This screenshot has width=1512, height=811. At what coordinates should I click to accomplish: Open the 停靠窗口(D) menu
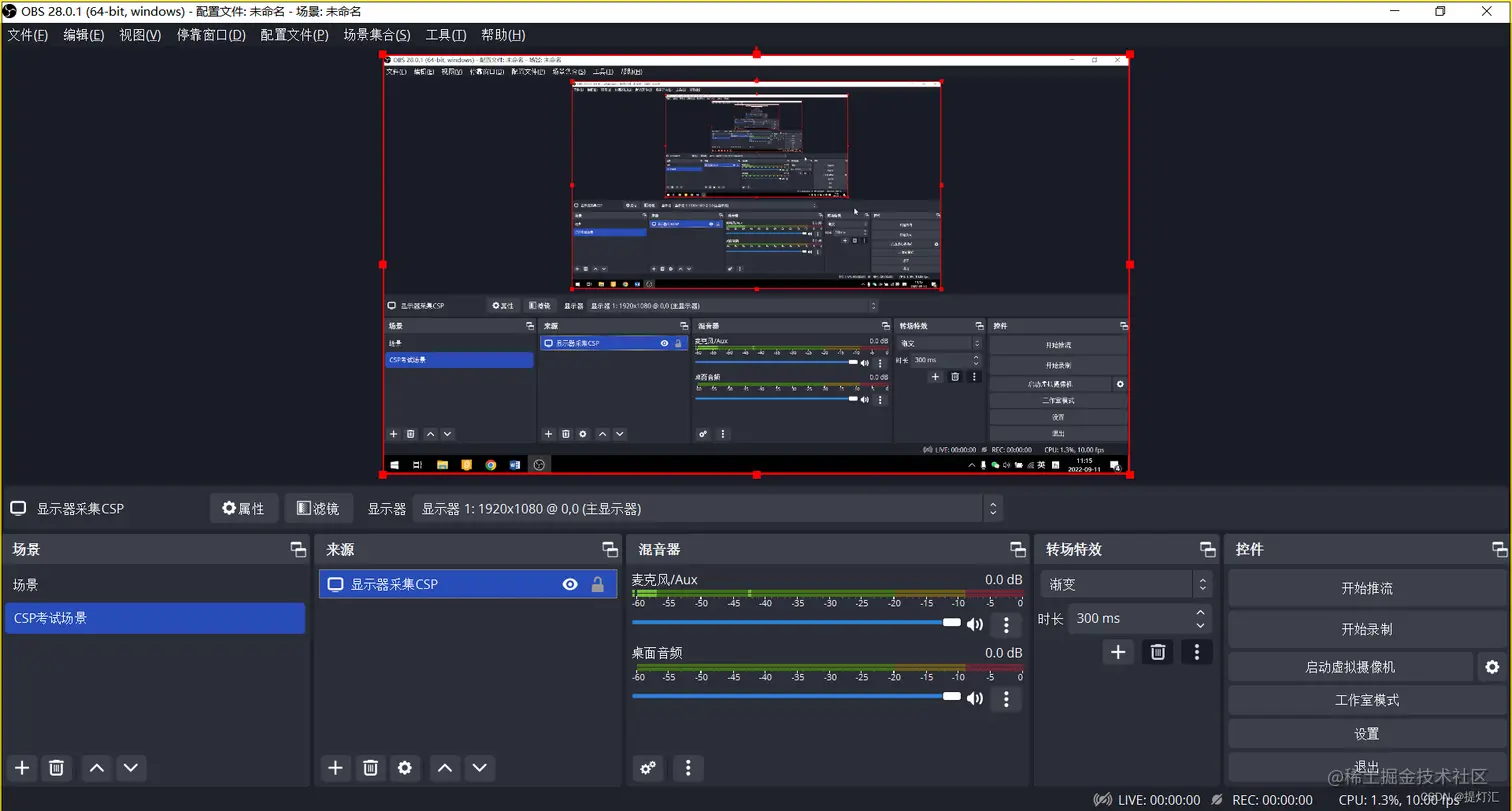pos(211,35)
